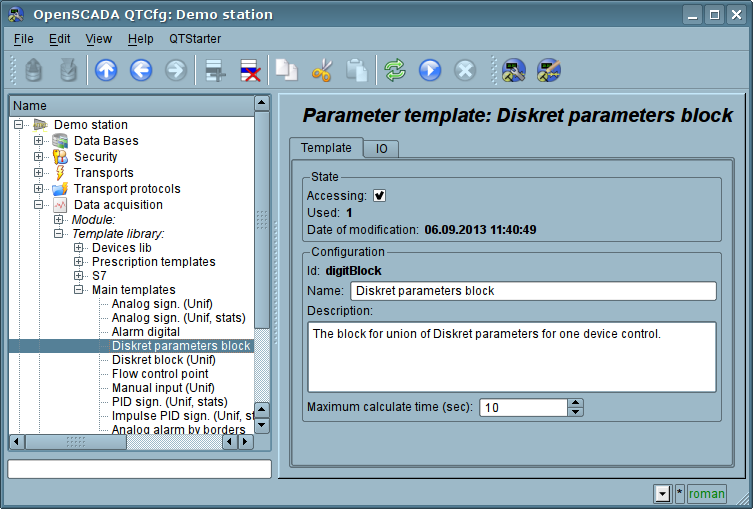Click the Name column header
This screenshot has height=509, width=753.
(x=132, y=106)
